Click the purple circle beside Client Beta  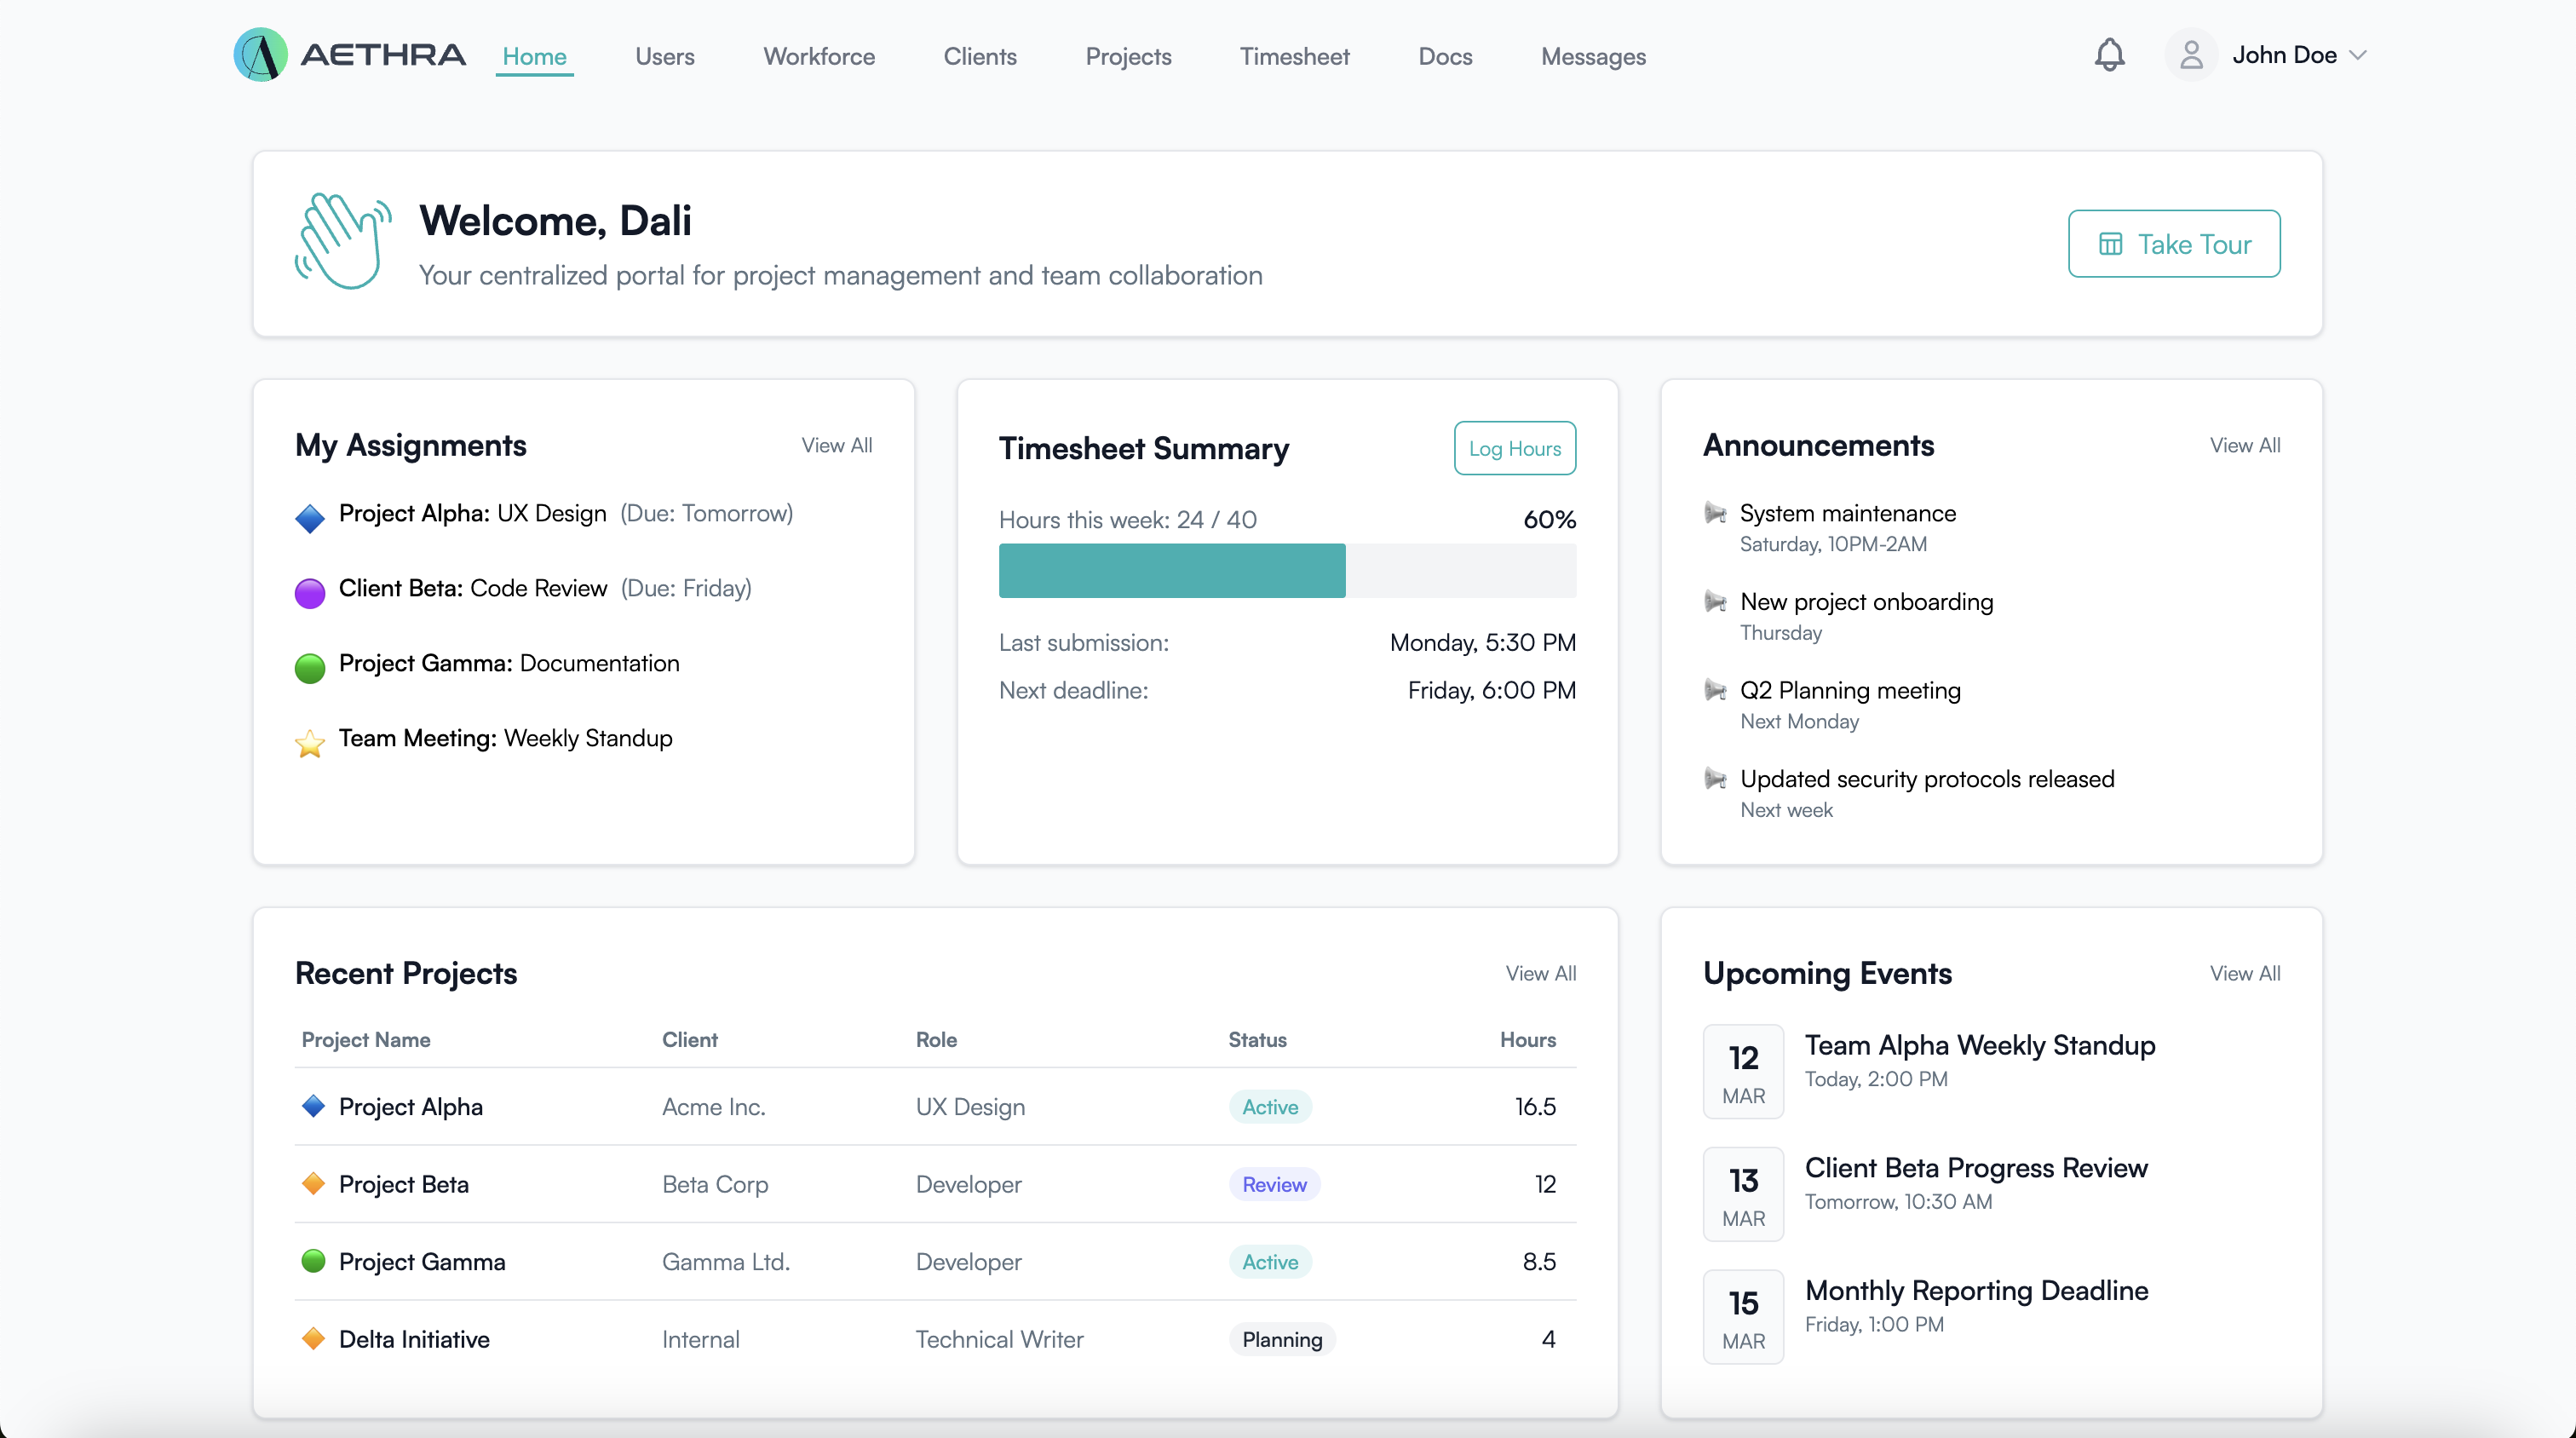[x=310, y=592]
